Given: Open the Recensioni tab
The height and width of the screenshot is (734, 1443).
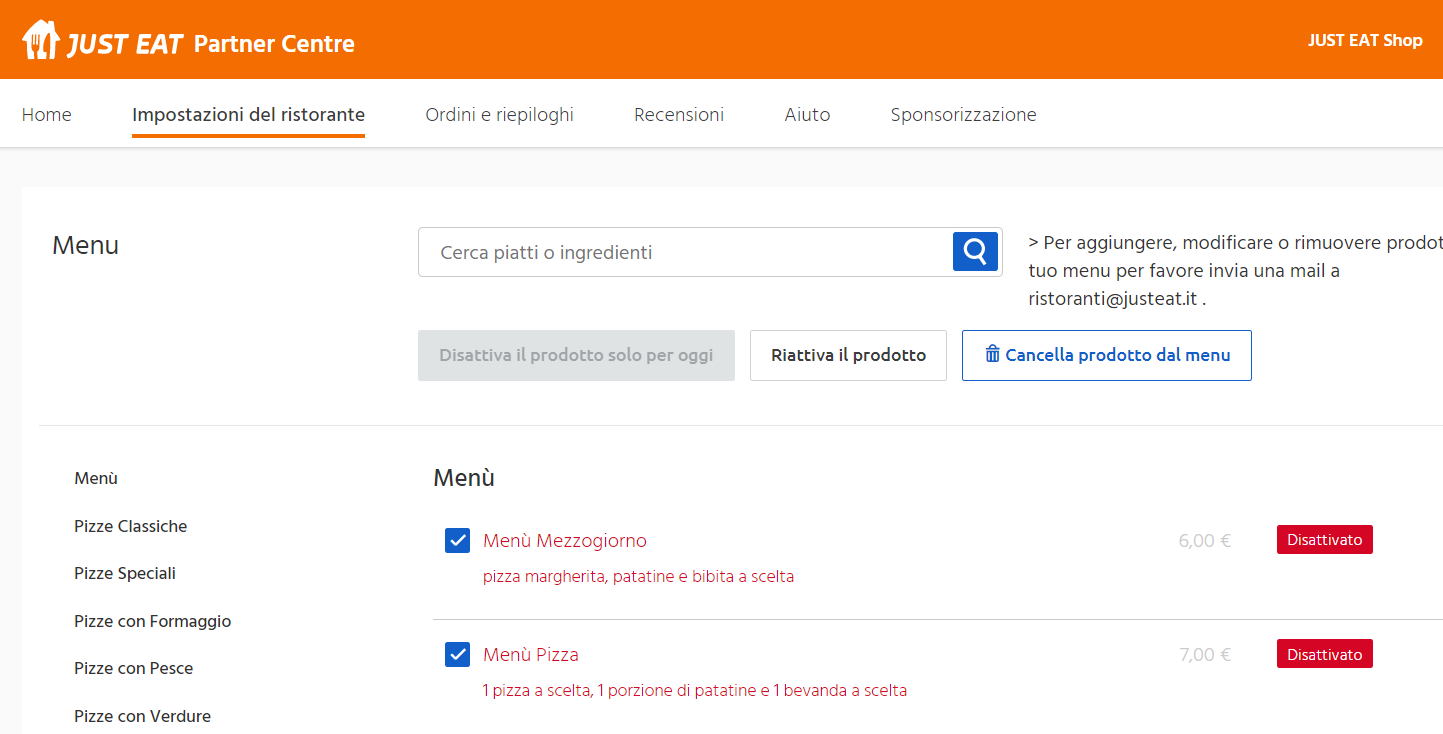Looking at the screenshot, I should pos(679,115).
